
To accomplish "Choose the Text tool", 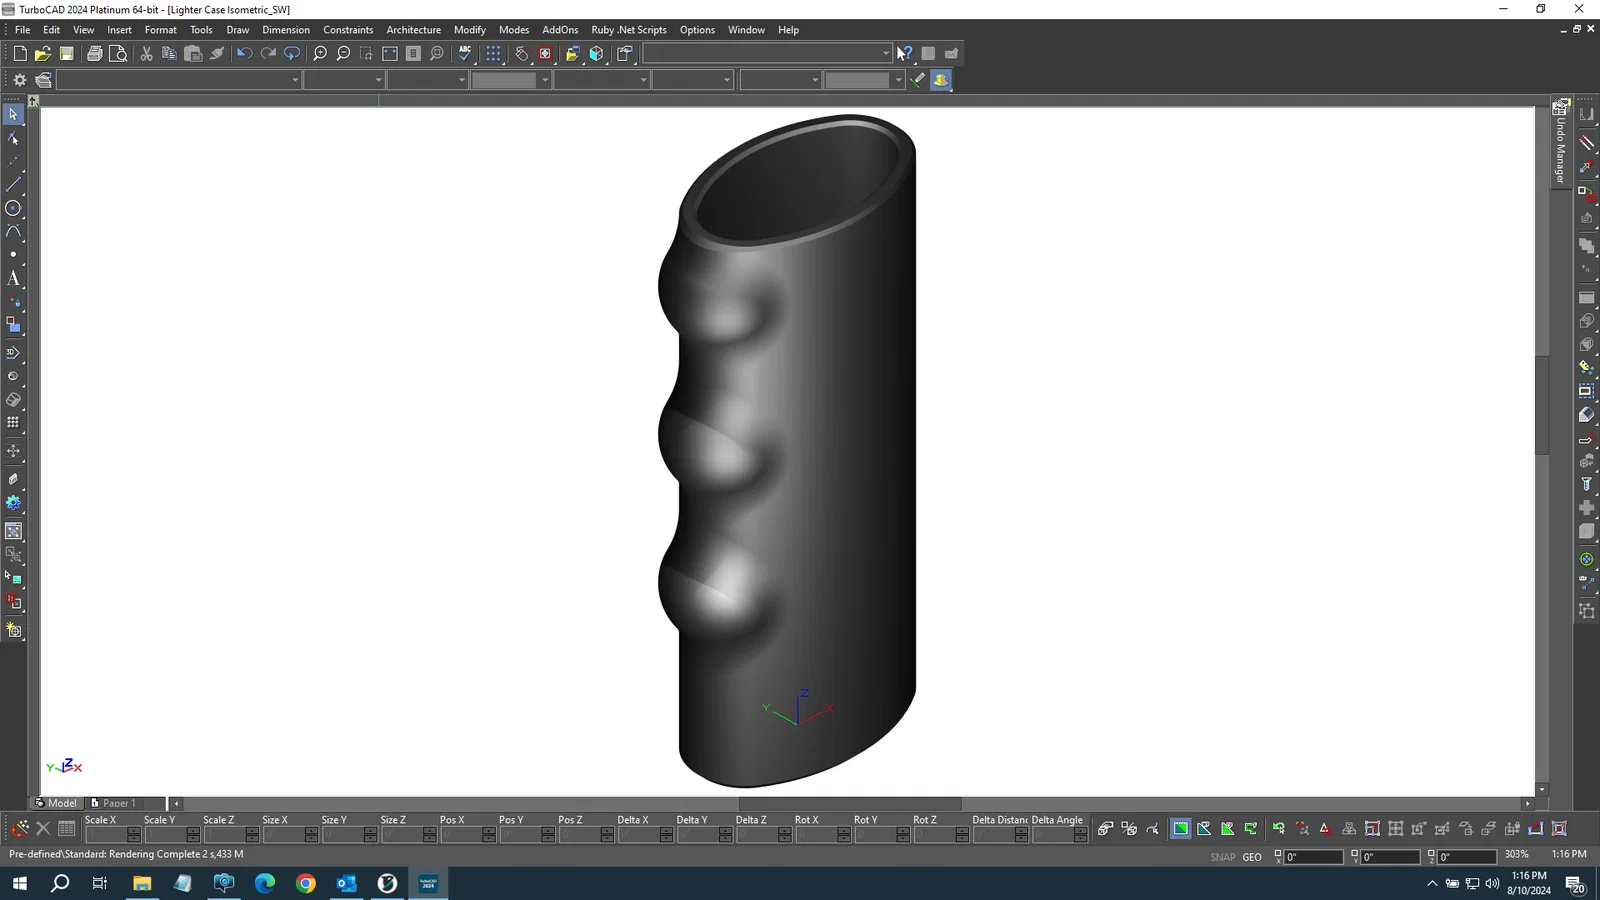I will (x=13, y=278).
